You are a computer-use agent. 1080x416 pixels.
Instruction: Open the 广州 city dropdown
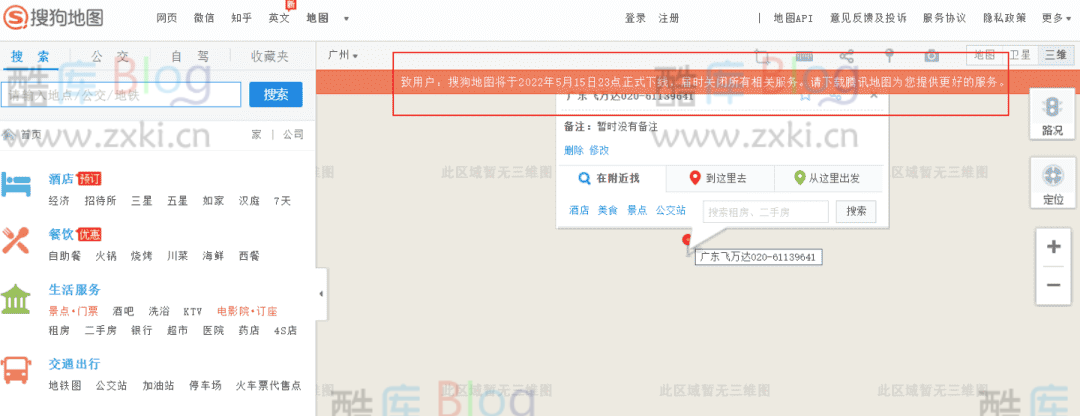pos(343,55)
